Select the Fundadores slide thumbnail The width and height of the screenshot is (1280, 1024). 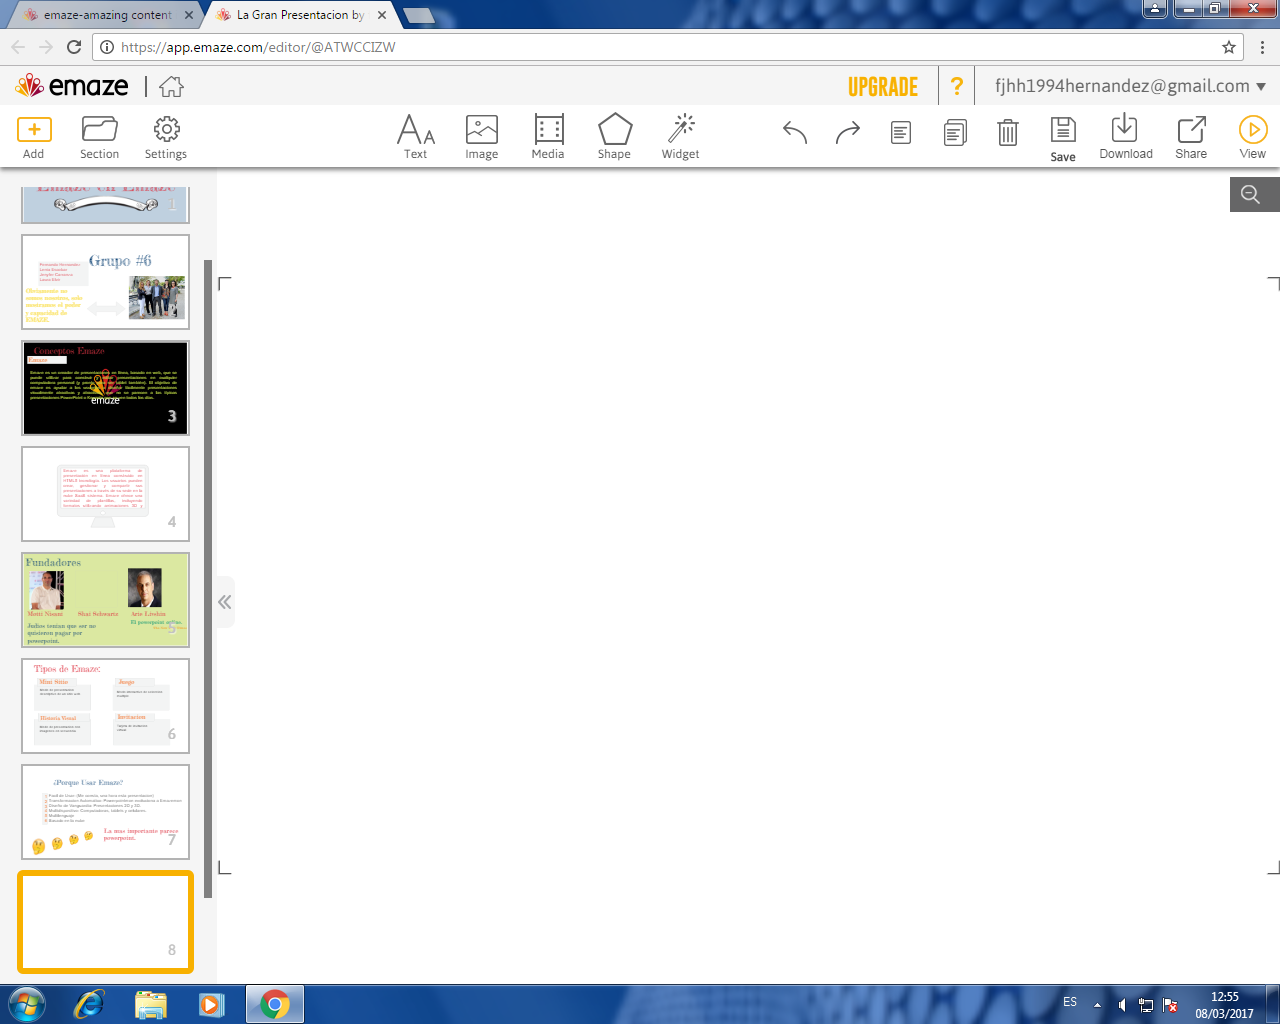pos(105,600)
